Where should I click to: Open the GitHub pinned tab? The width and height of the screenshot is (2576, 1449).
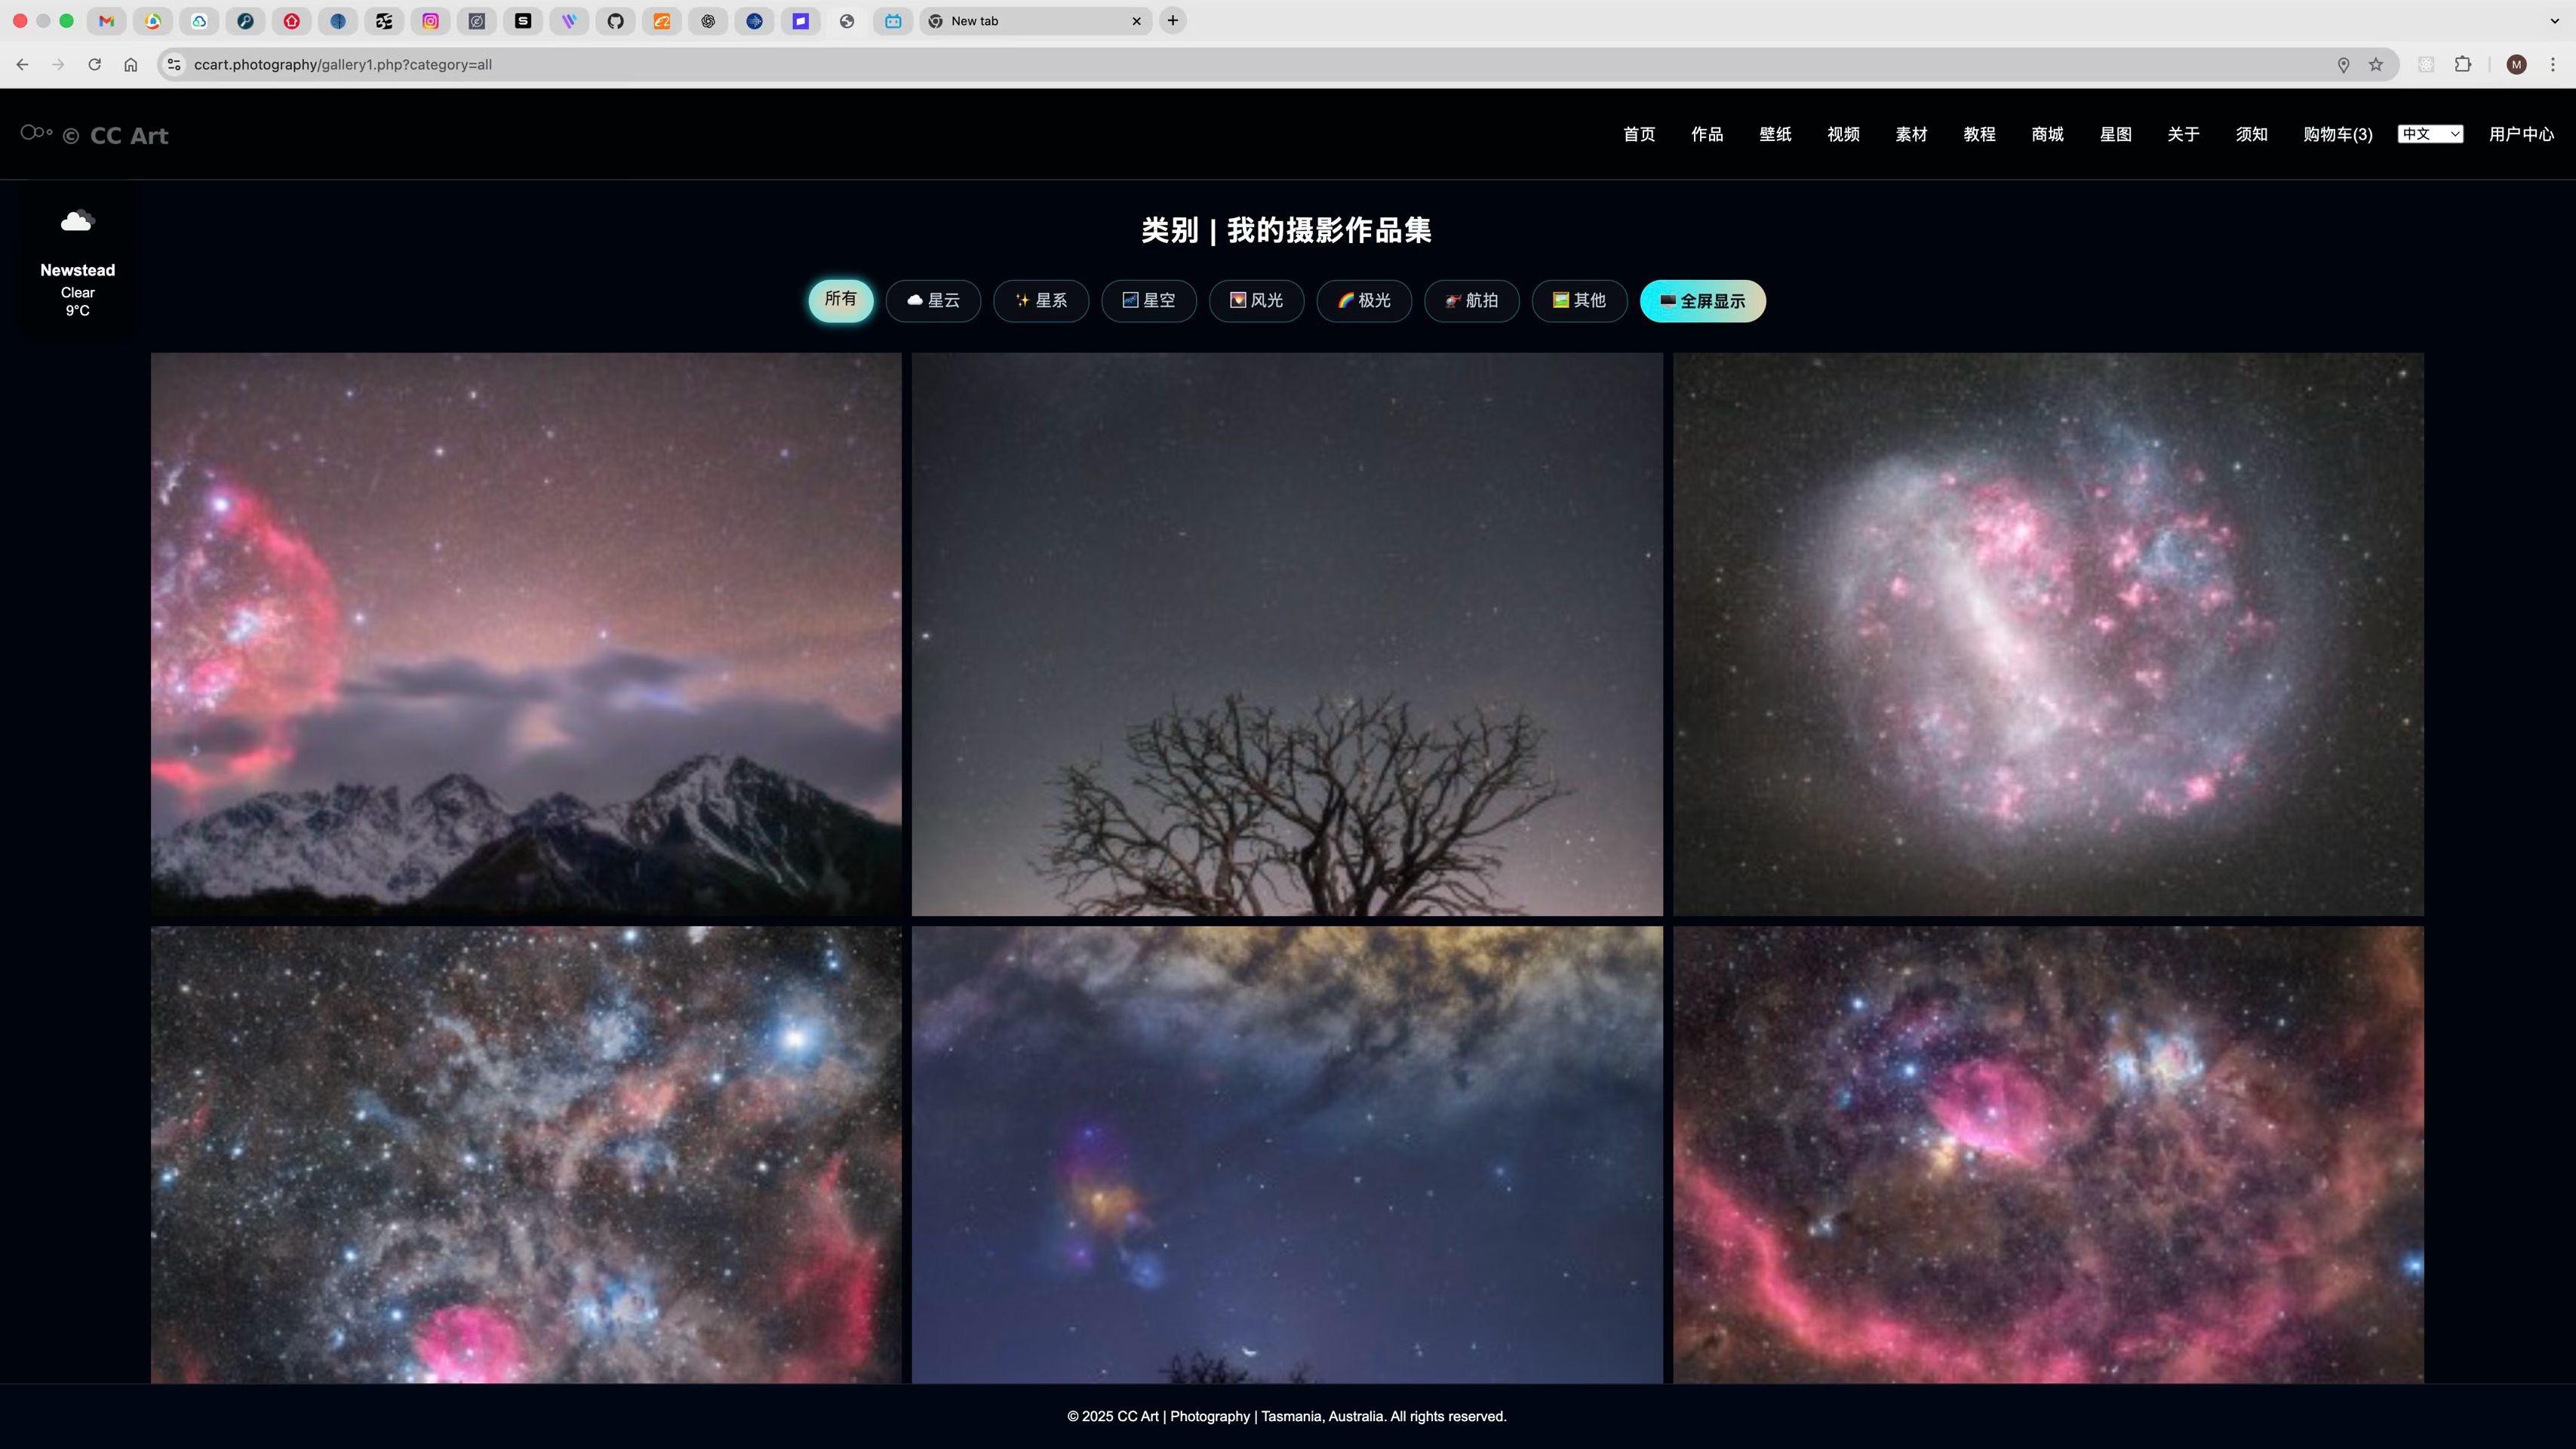pyautogui.click(x=616, y=21)
